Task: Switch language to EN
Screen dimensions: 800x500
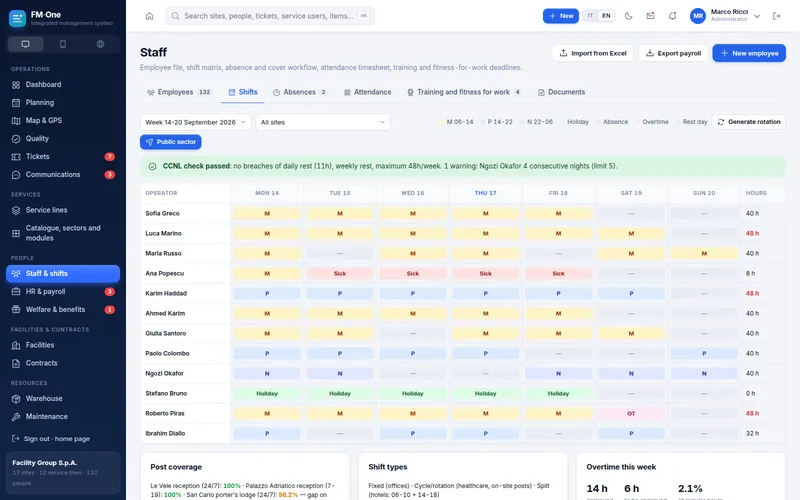Action: [606, 16]
